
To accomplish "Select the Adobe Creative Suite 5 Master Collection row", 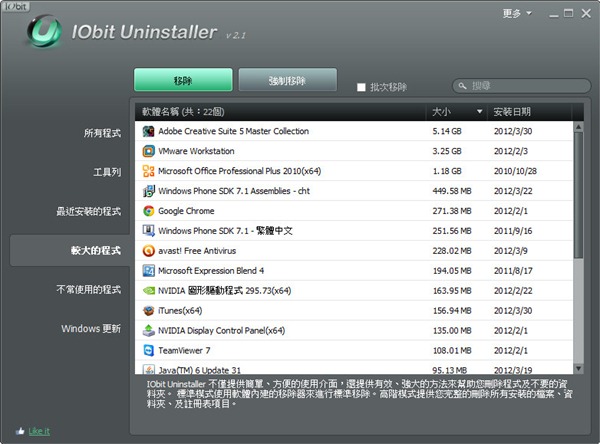I will (354, 131).
